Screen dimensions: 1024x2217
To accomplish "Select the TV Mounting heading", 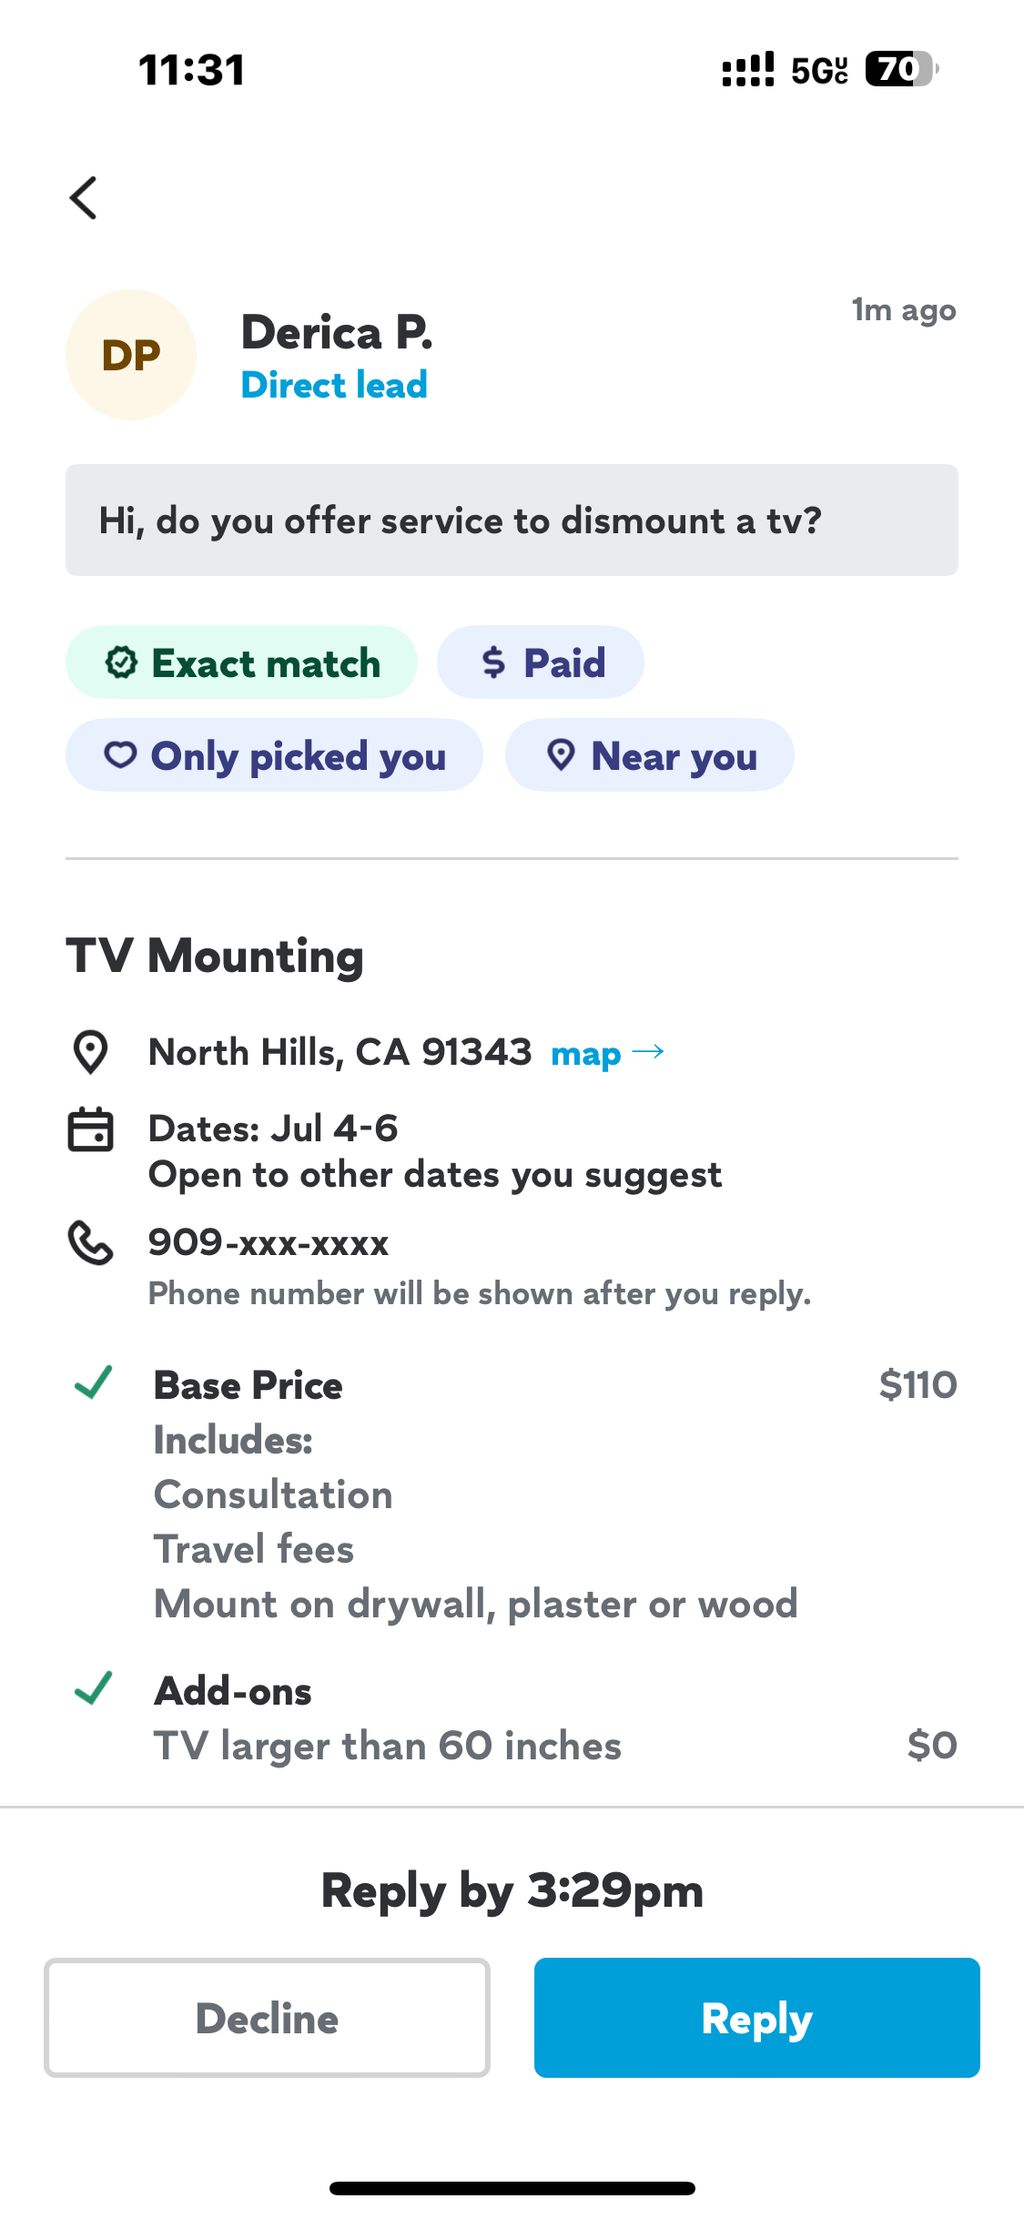I will tap(215, 956).
